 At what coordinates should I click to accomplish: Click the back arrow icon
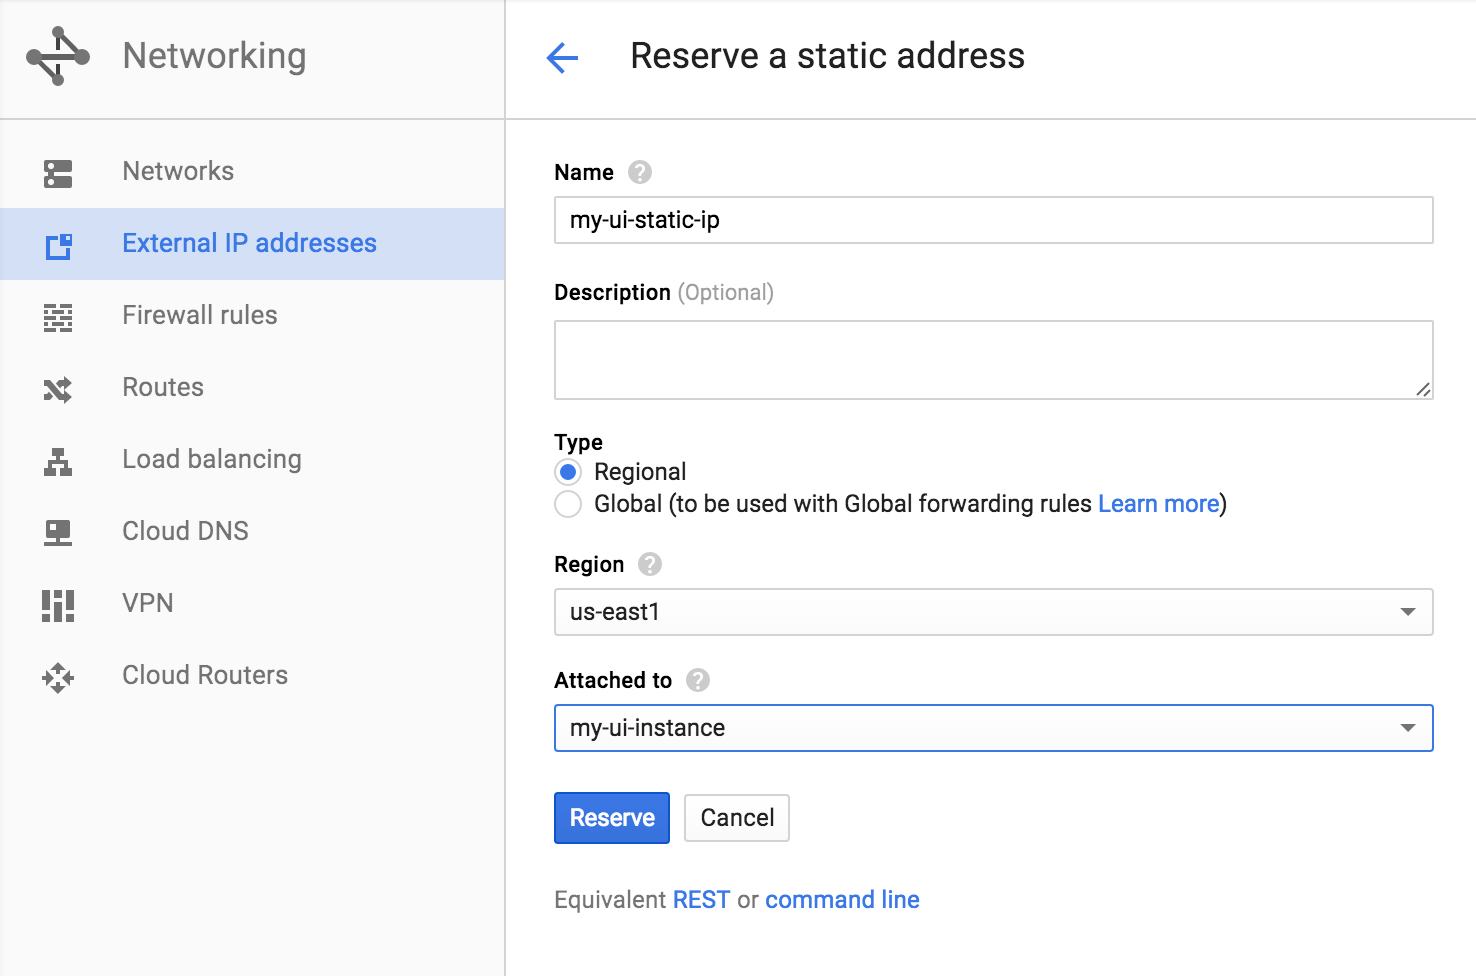point(563,58)
